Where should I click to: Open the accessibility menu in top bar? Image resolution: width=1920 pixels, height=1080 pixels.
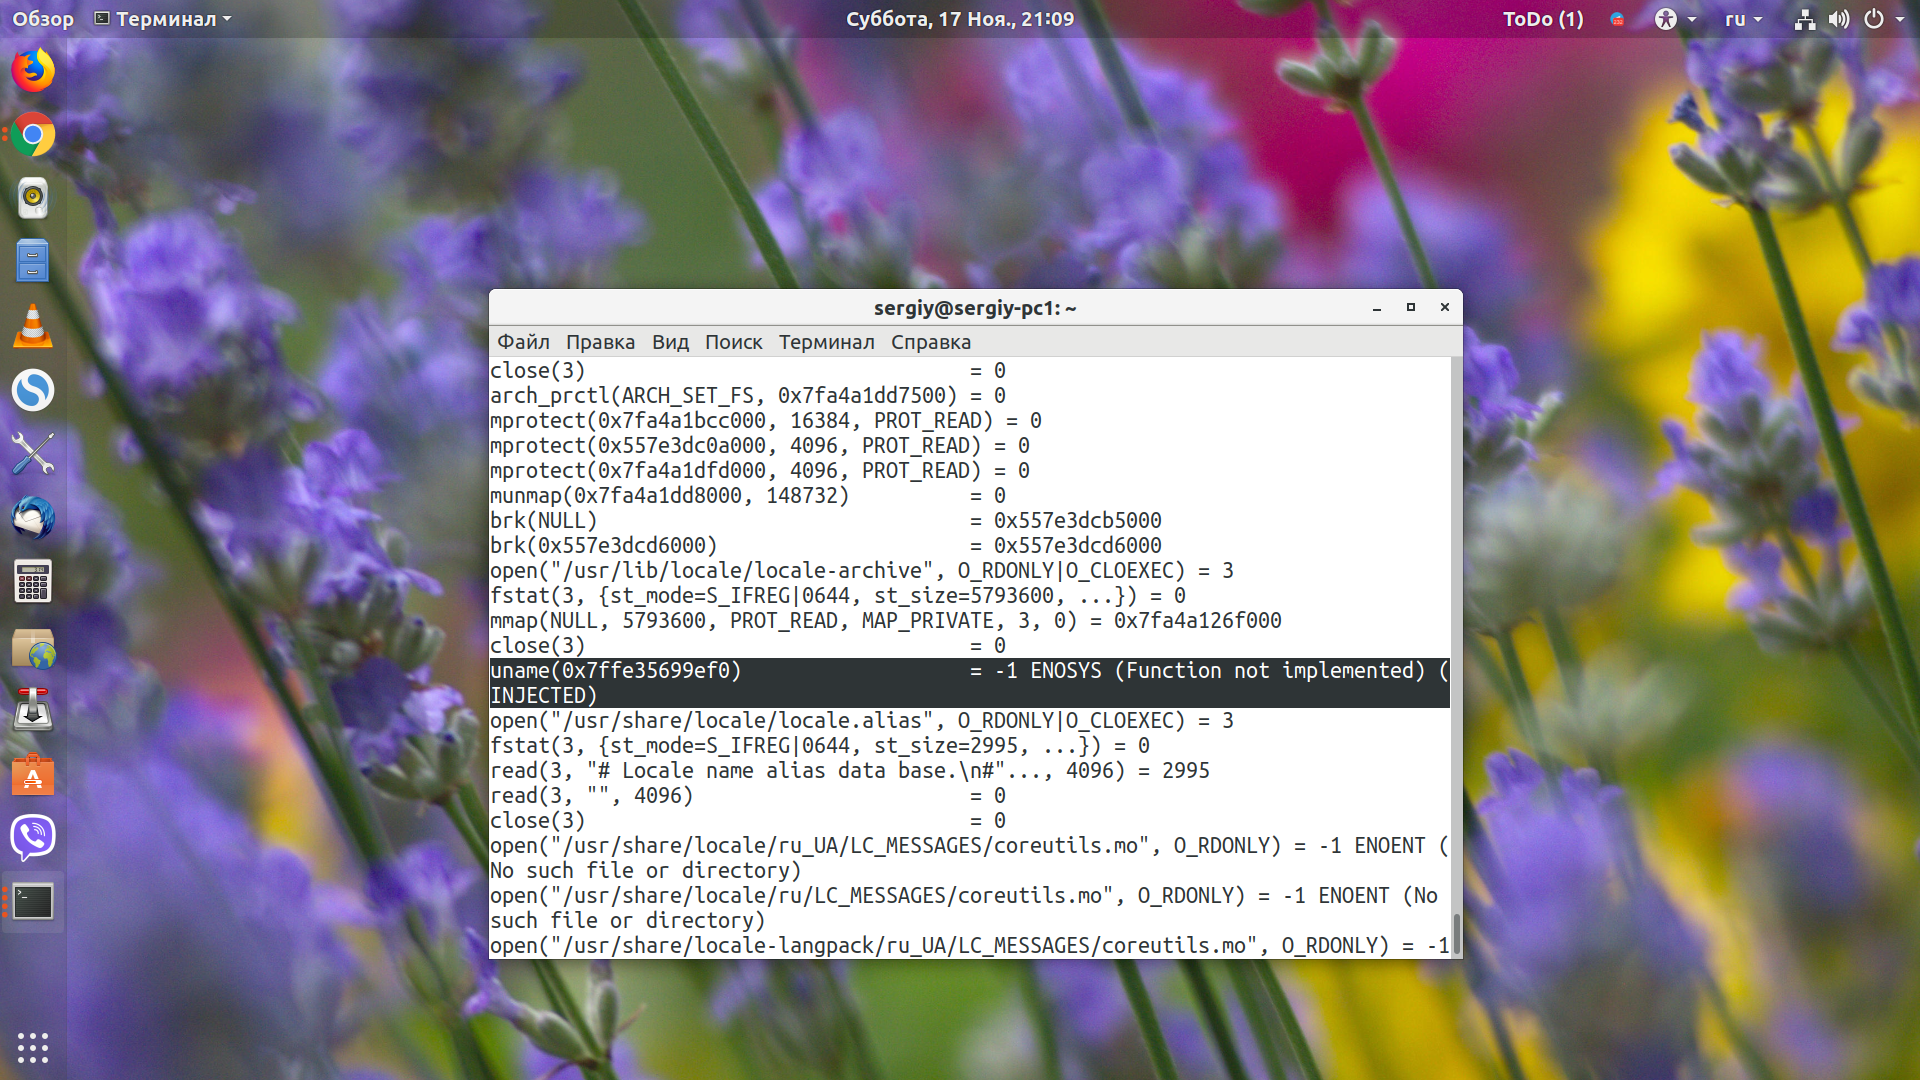click(1675, 19)
